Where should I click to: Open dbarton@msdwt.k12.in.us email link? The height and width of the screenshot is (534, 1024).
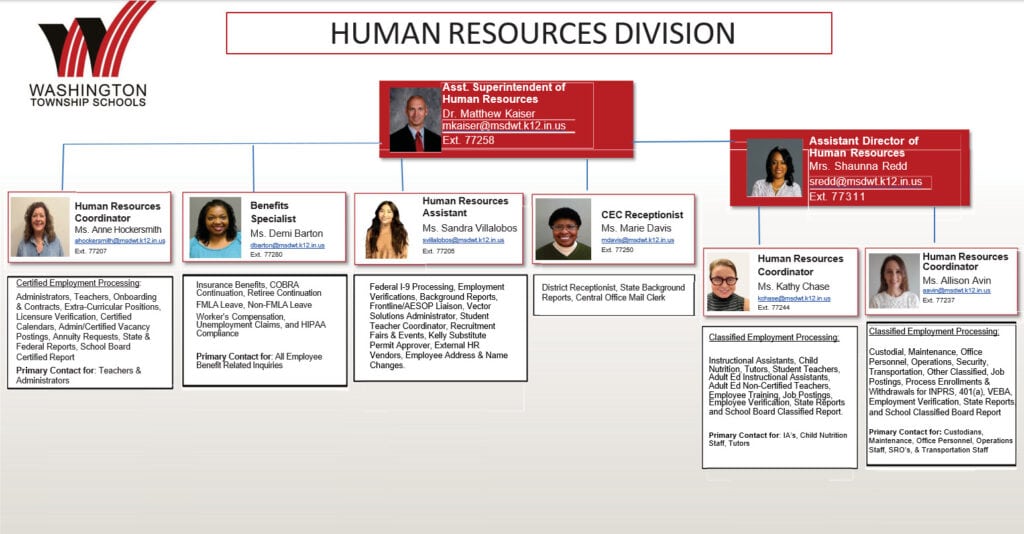[x=287, y=245]
